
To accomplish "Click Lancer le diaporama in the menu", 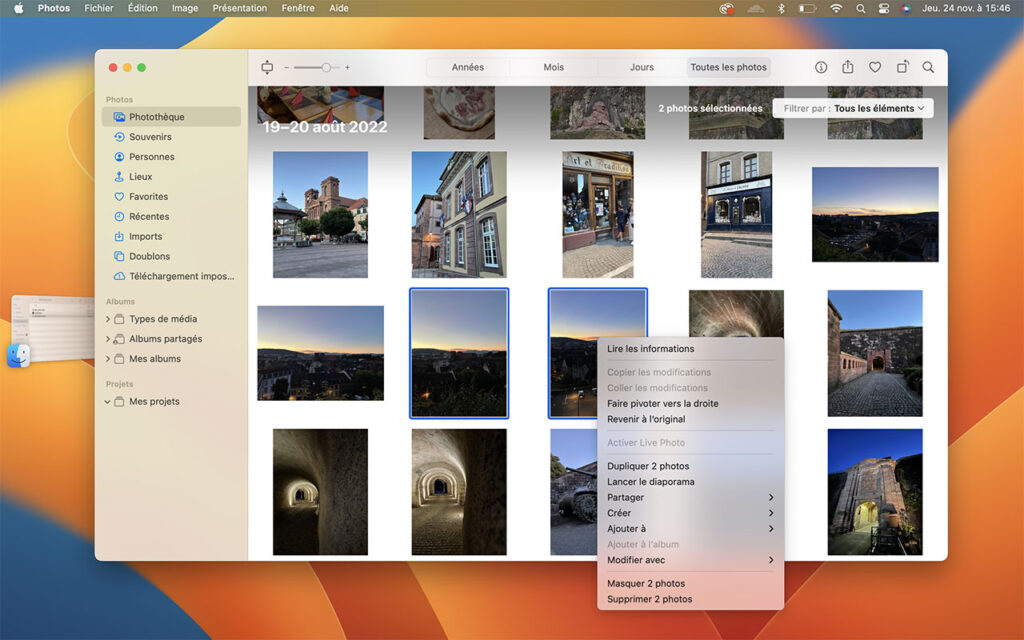I will pyautogui.click(x=650, y=481).
